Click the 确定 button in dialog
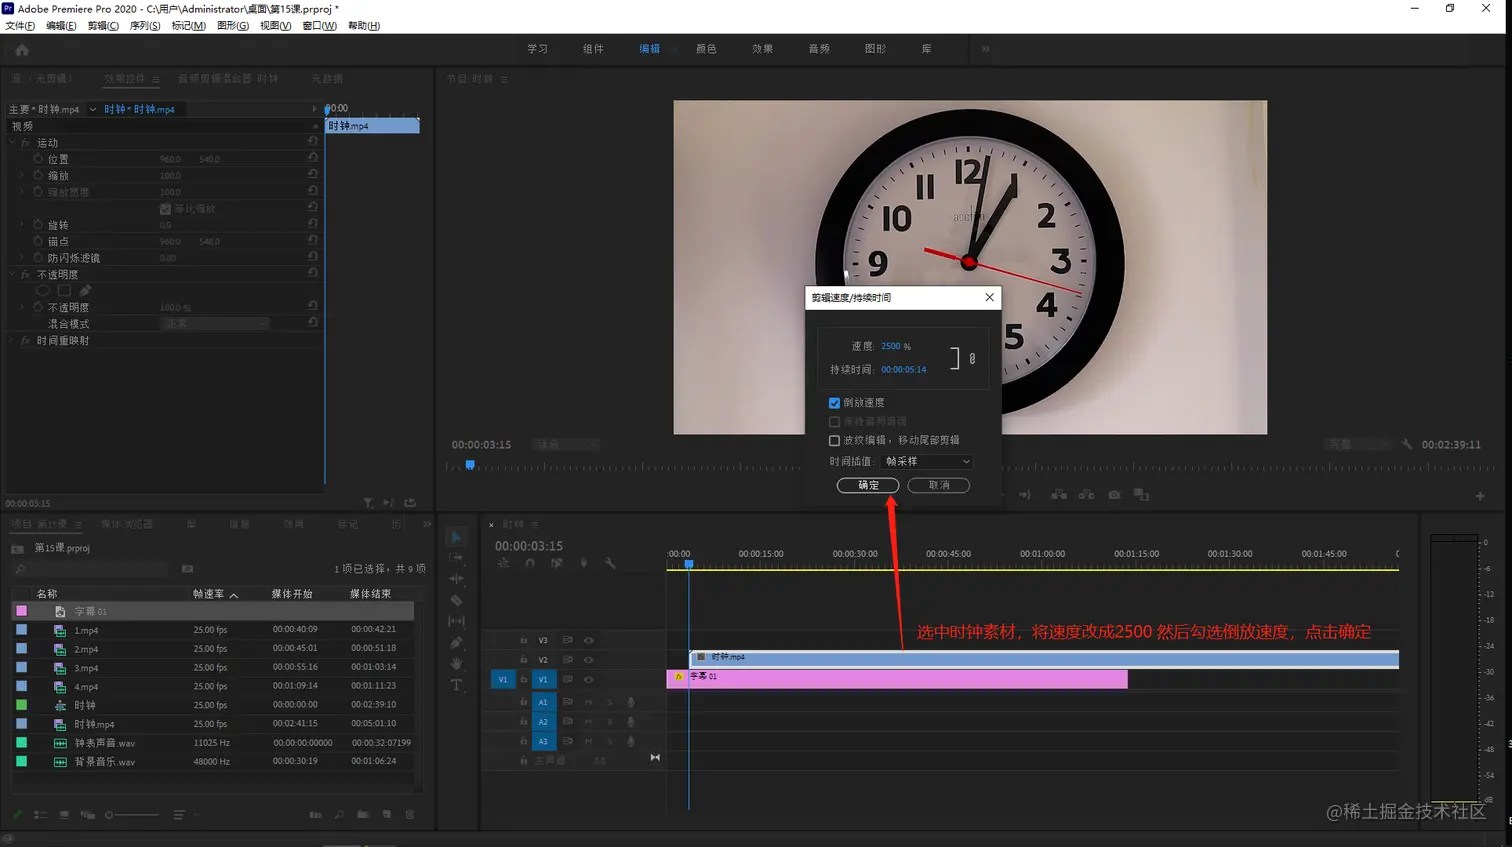 [x=868, y=485]
